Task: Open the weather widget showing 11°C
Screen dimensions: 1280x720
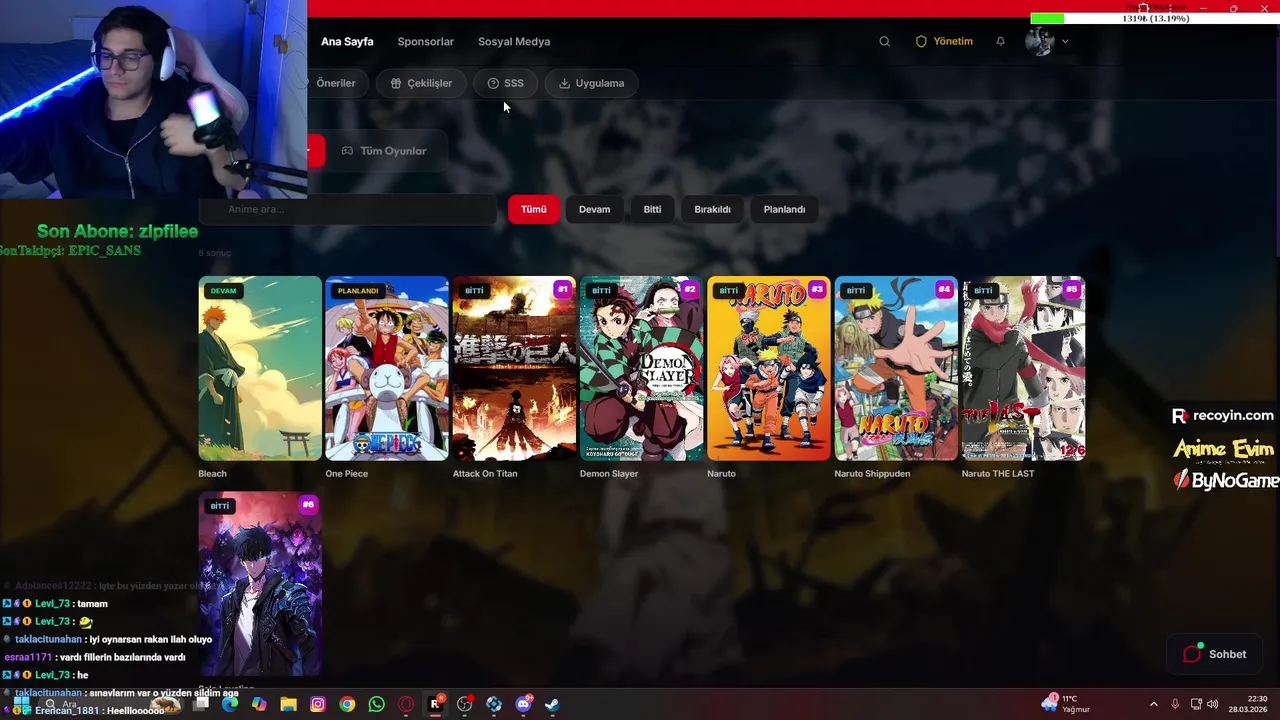Action: [1066, 704]
